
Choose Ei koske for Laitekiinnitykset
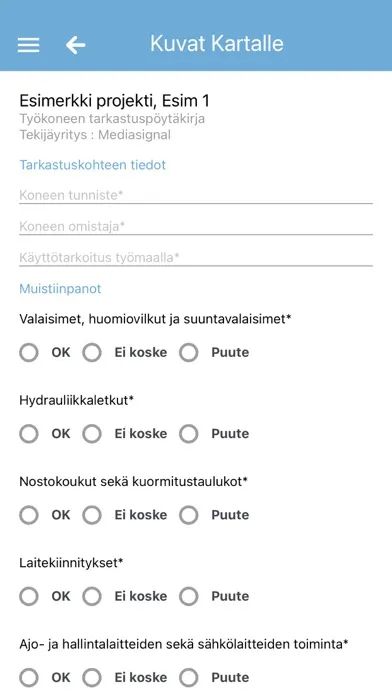tap(92, 597)
